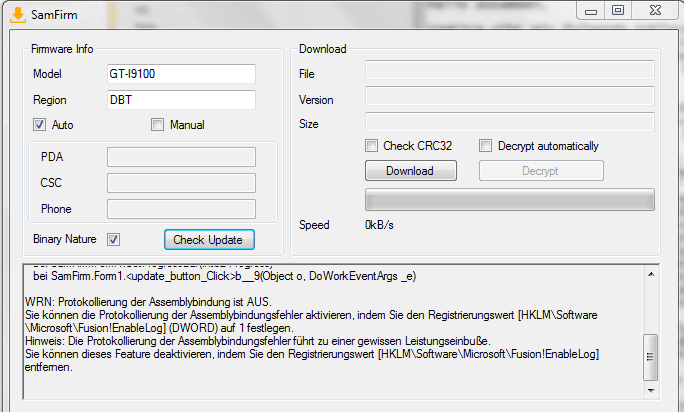Screen dimensions: 684x412
Task: Click into the Region field showing DBT
Action: pos(181,100)
